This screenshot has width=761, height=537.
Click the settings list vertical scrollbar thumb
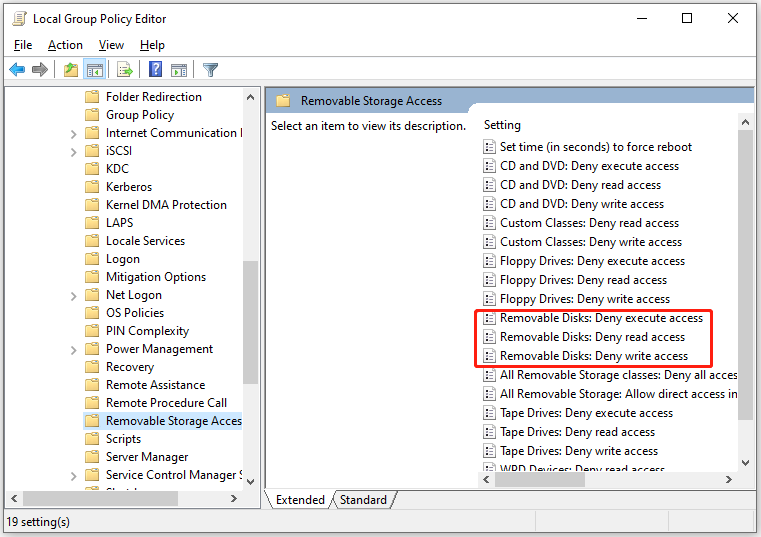click(x=745, y=275)
